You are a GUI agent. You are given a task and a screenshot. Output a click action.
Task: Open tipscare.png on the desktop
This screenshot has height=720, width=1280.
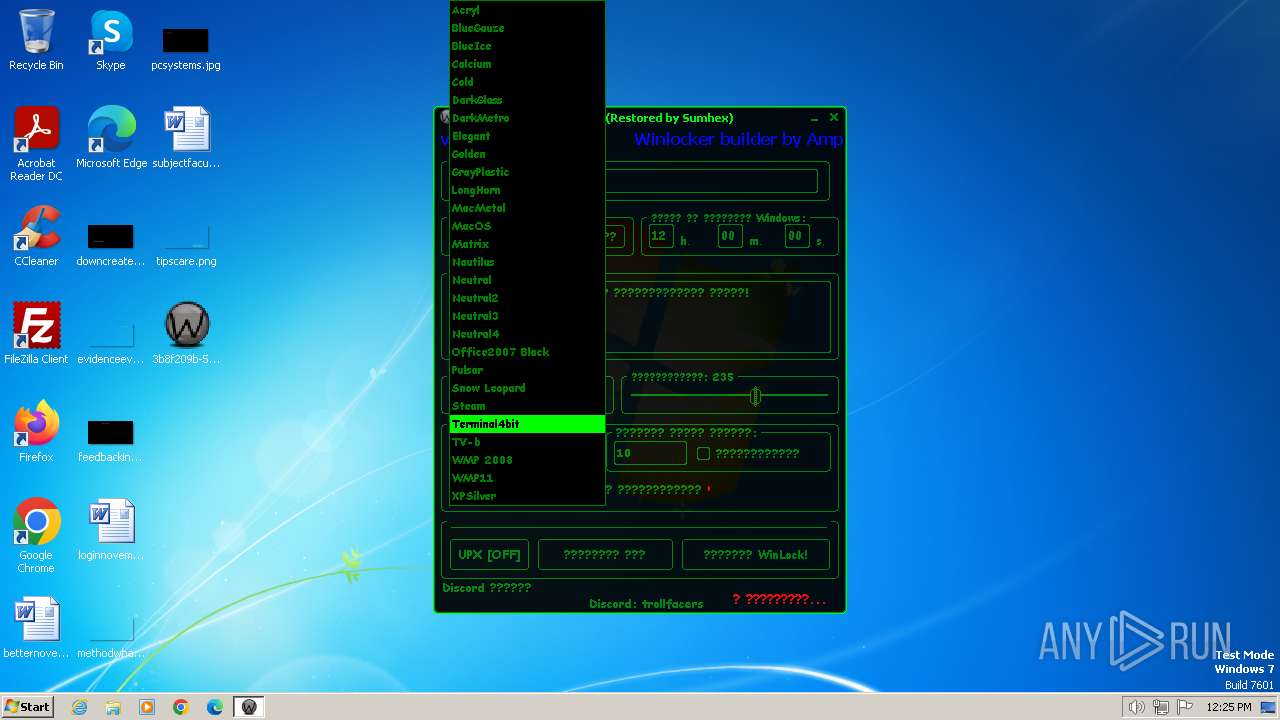186,244
